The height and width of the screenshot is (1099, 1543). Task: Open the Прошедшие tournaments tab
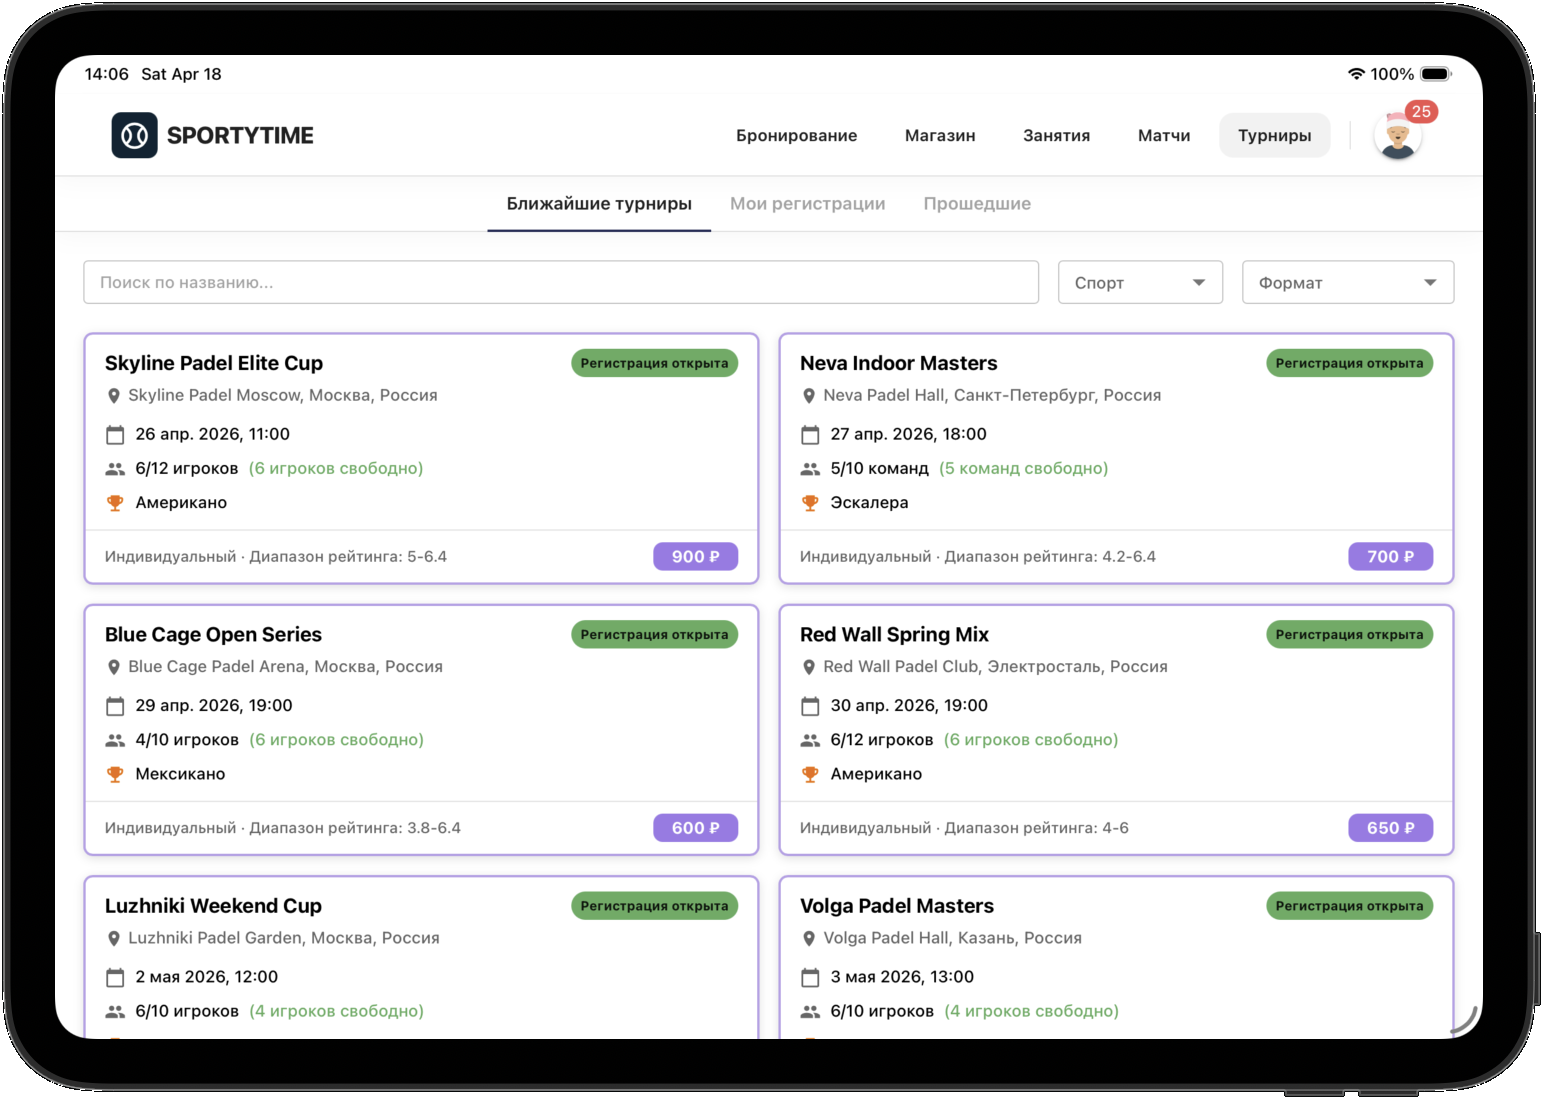[x=976, y=204]
